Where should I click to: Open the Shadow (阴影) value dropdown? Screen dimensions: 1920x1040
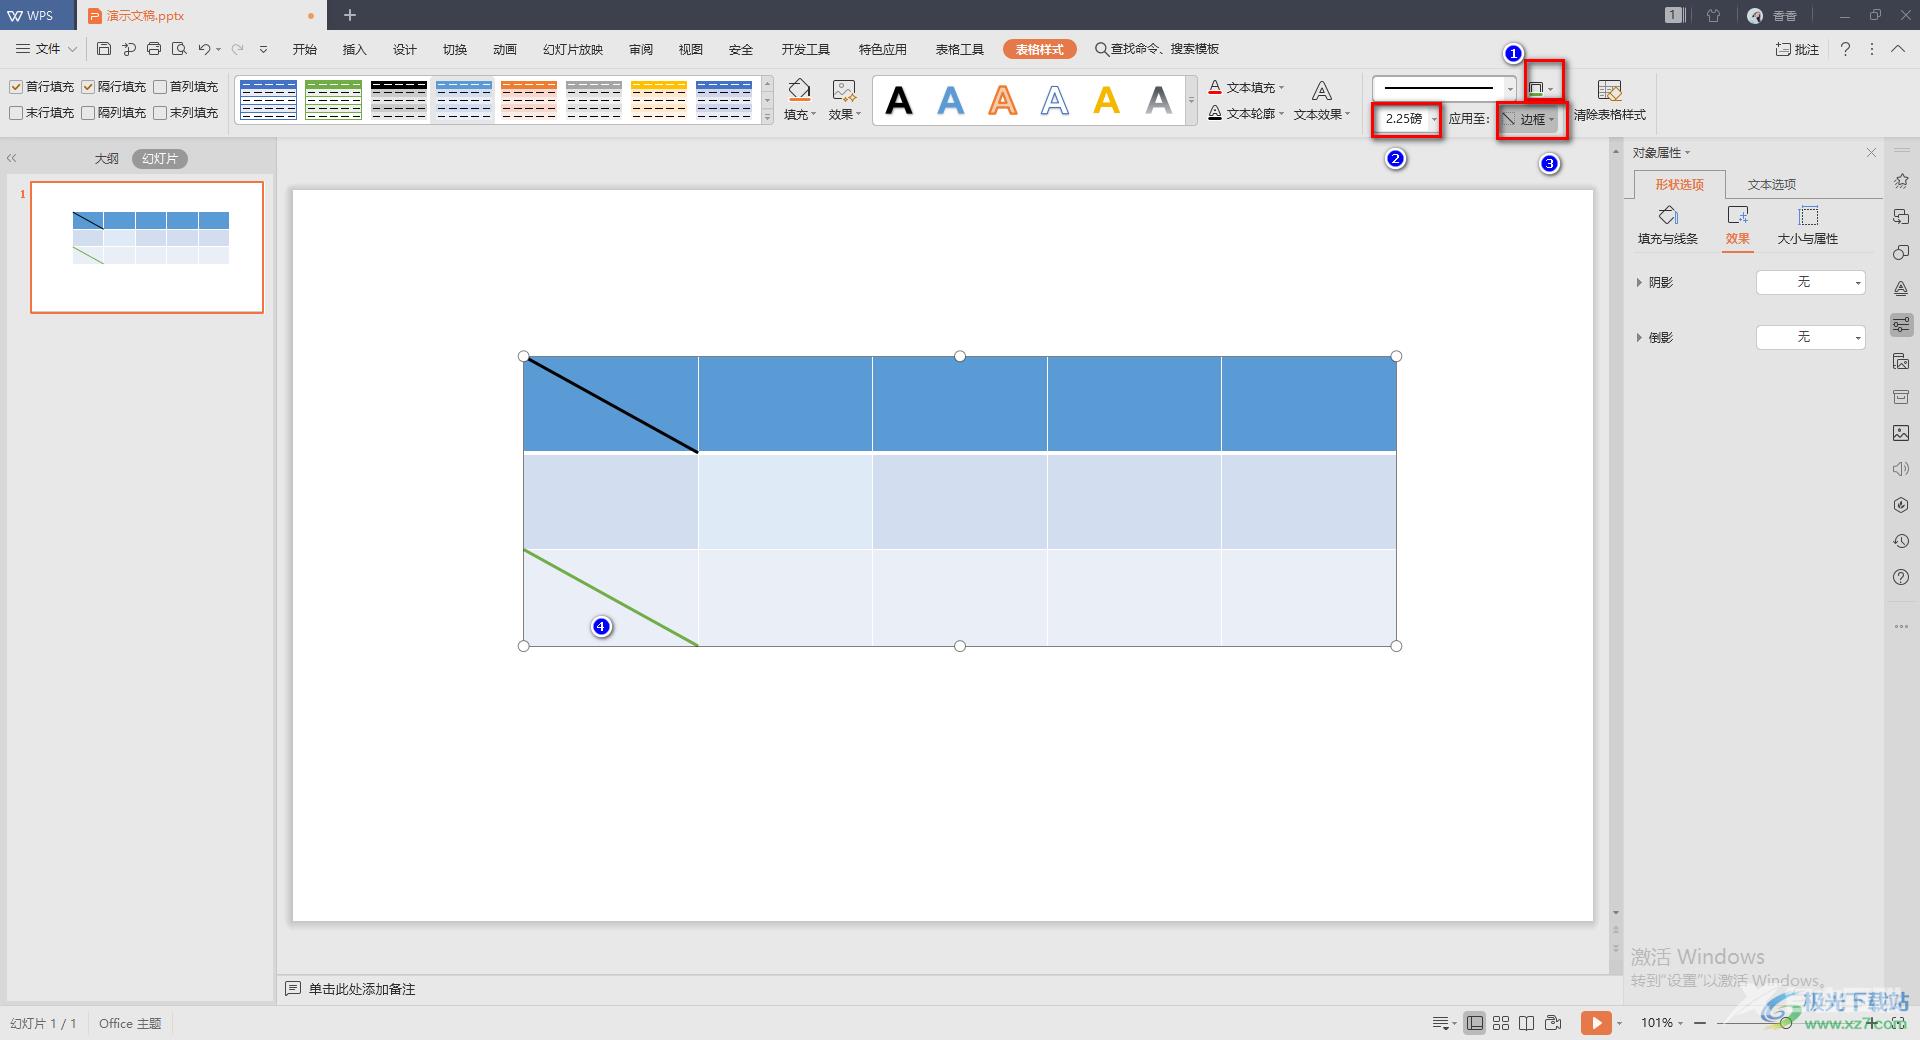[1811, 283]
